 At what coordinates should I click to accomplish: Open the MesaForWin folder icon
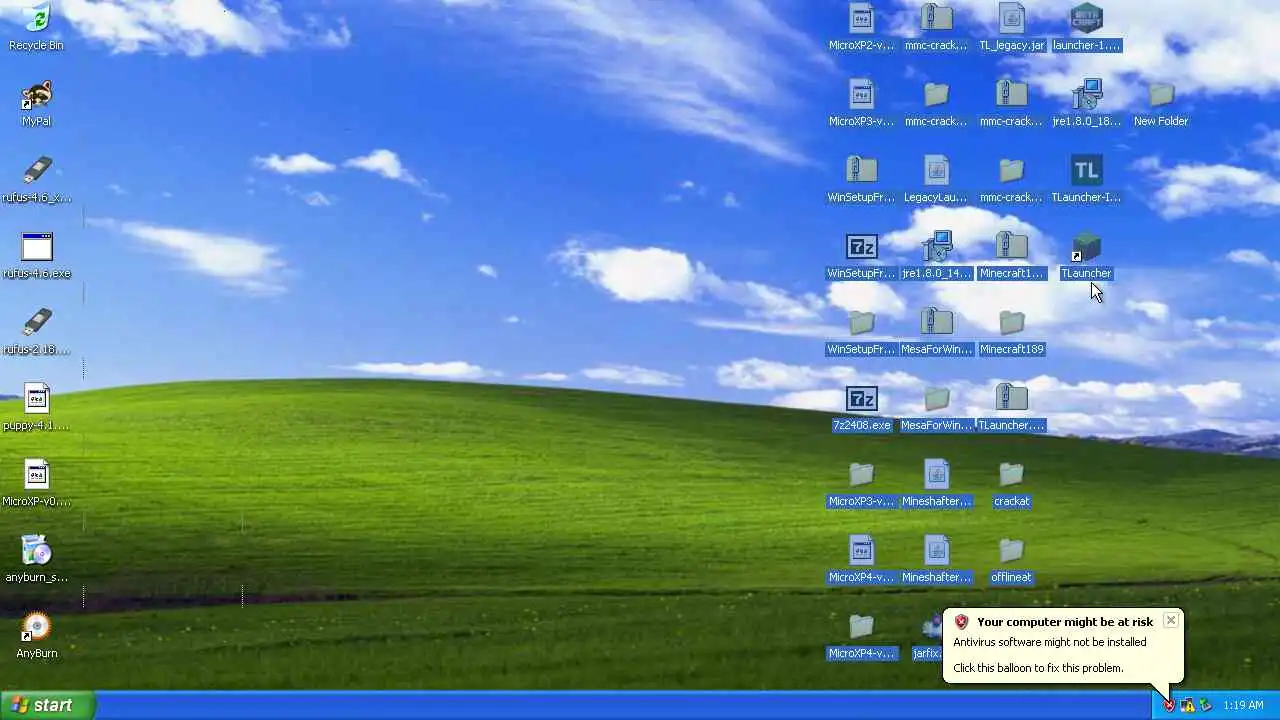coord(936,407)
